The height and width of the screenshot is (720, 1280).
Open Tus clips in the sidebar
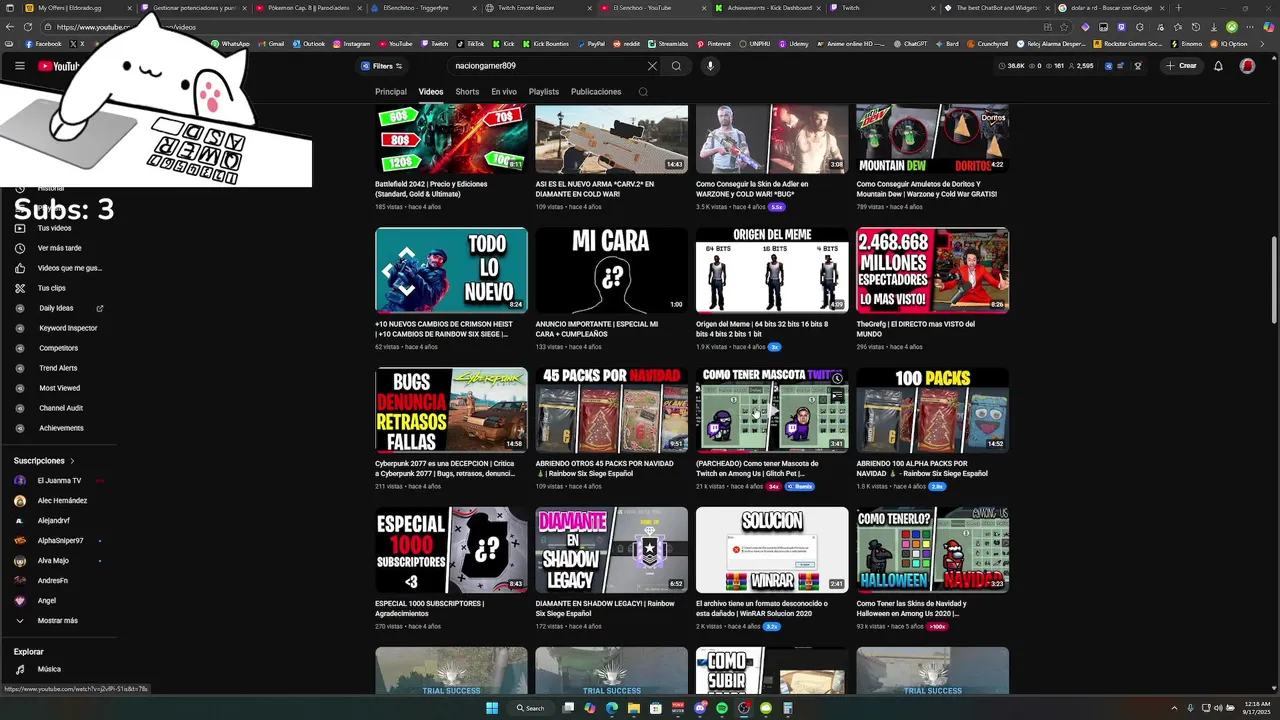[x=58, y=288]
